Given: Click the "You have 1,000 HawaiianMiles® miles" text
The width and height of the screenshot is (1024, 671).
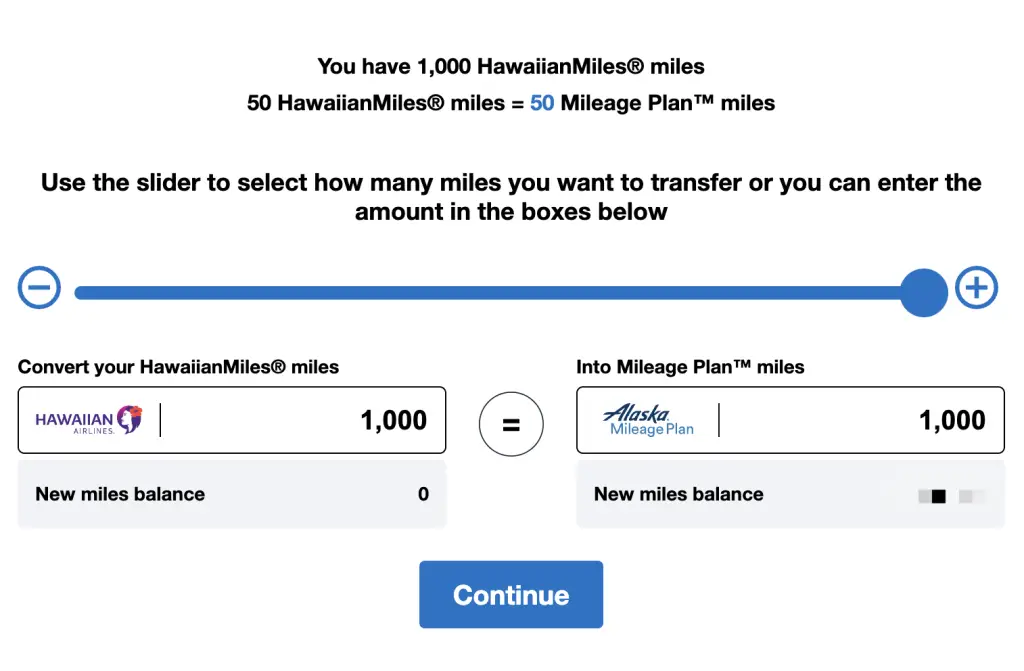Looking at the screenshot, I should (x=511, y=67).
